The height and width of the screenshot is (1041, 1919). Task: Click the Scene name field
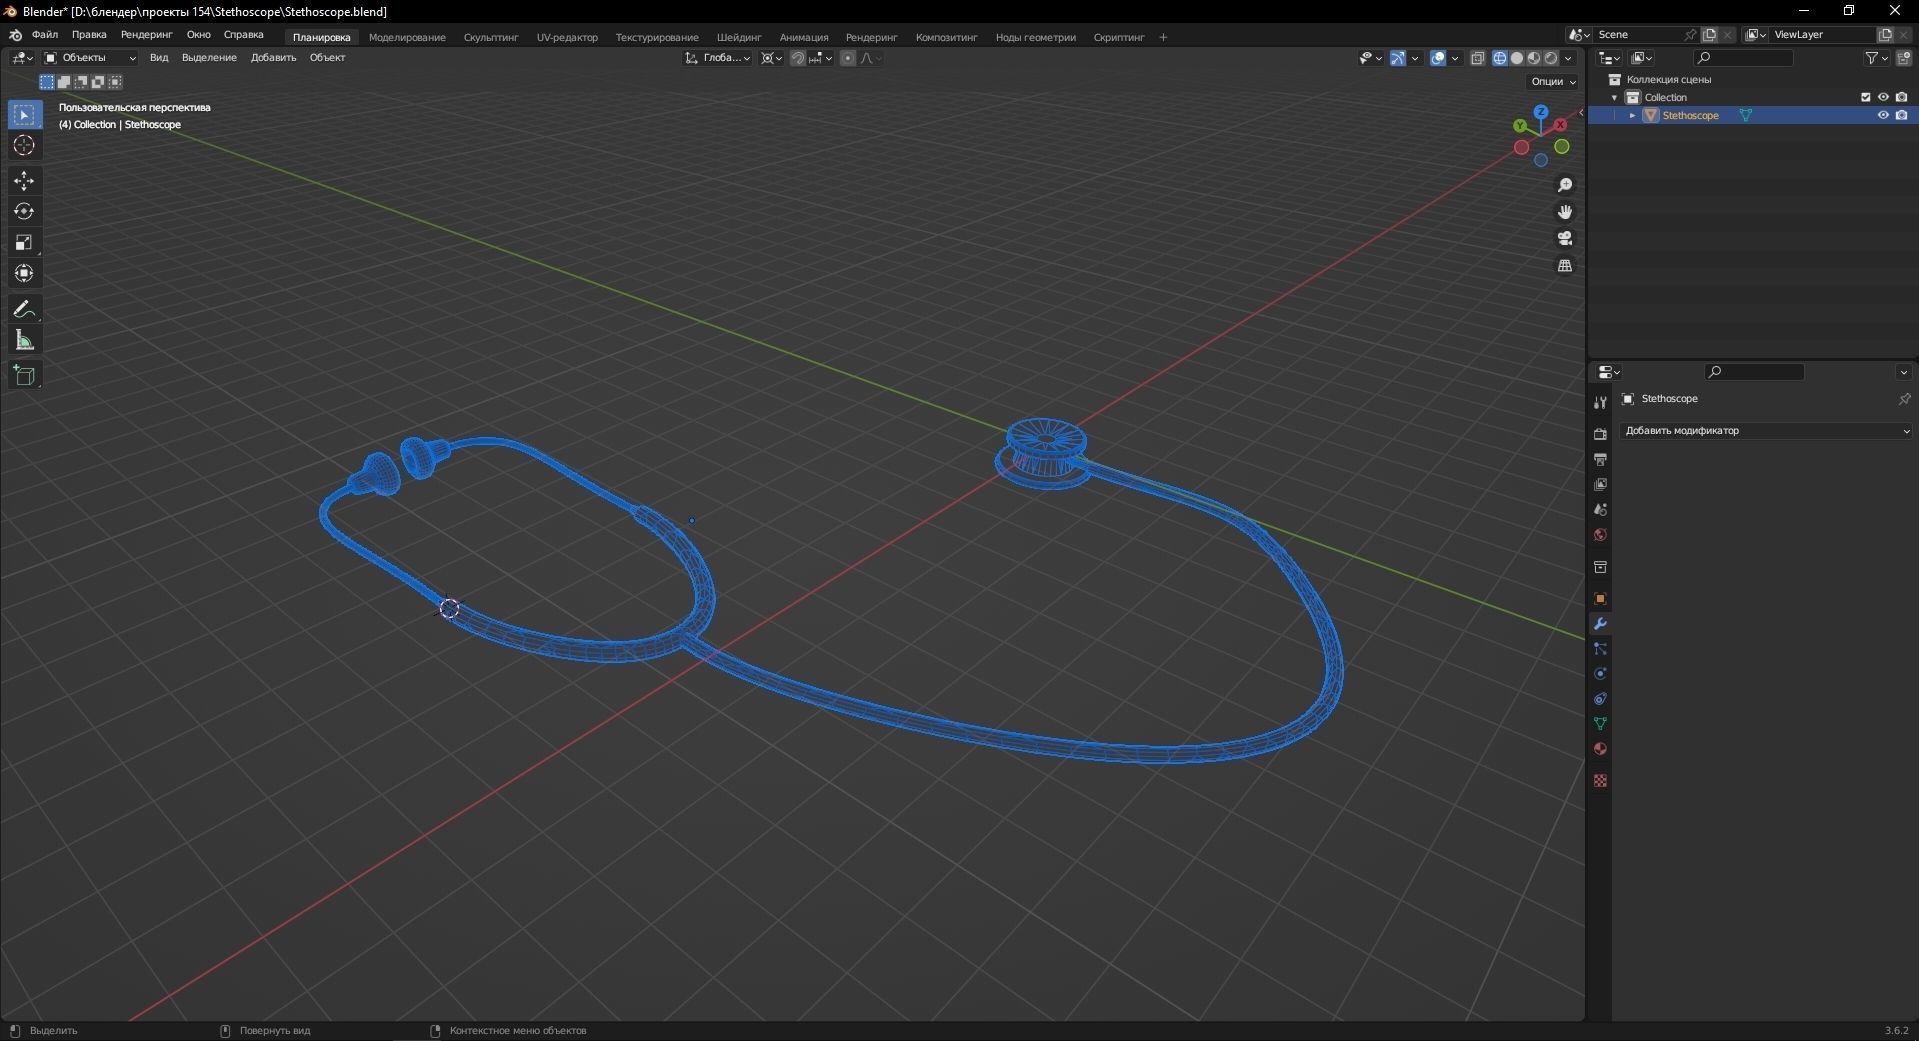pos(1640,35)
